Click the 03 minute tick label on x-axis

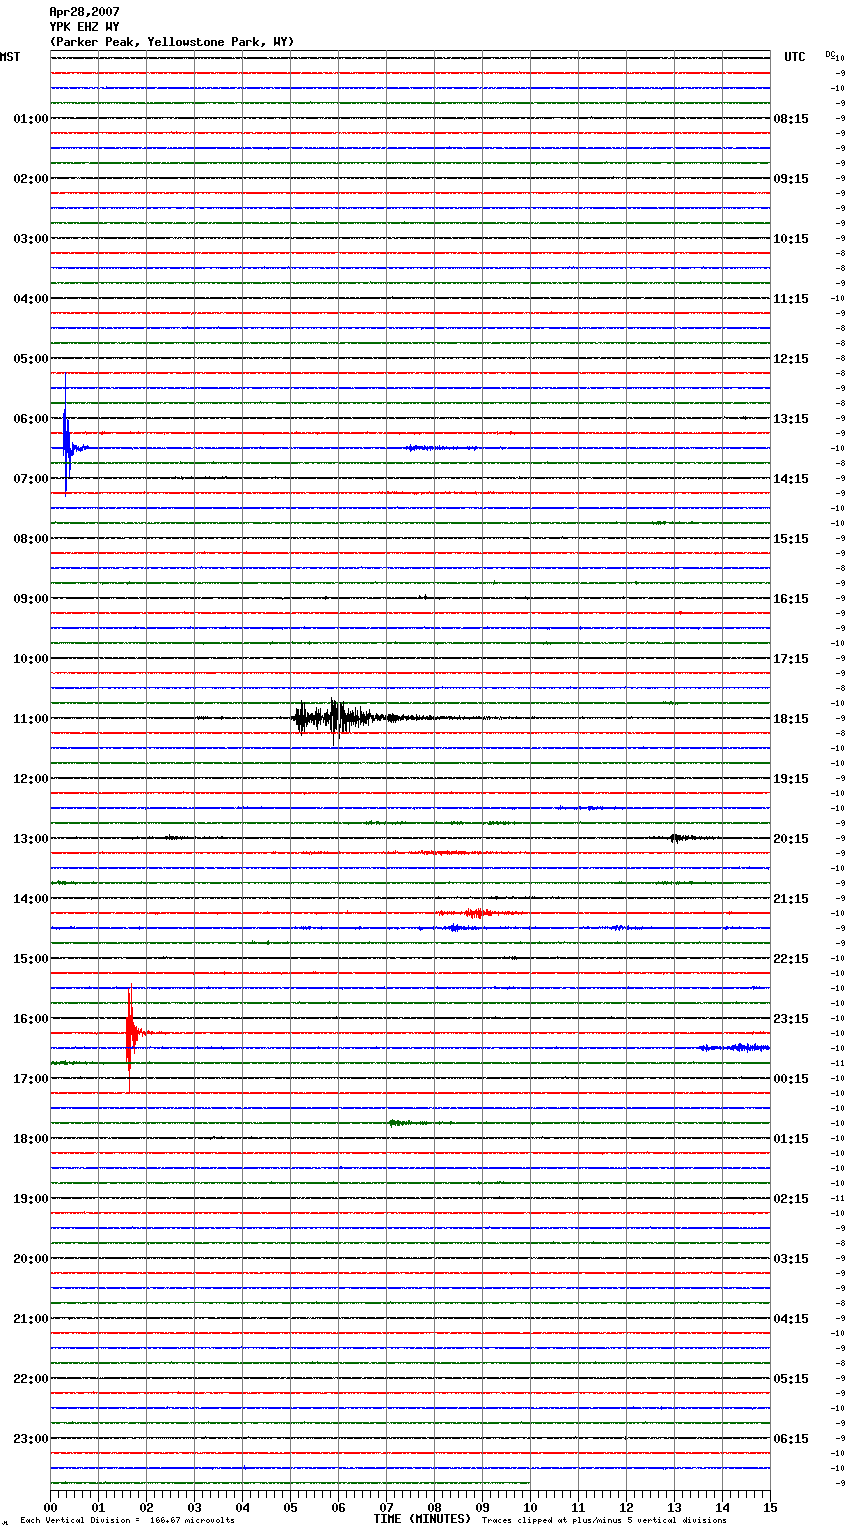[194, 1507]
